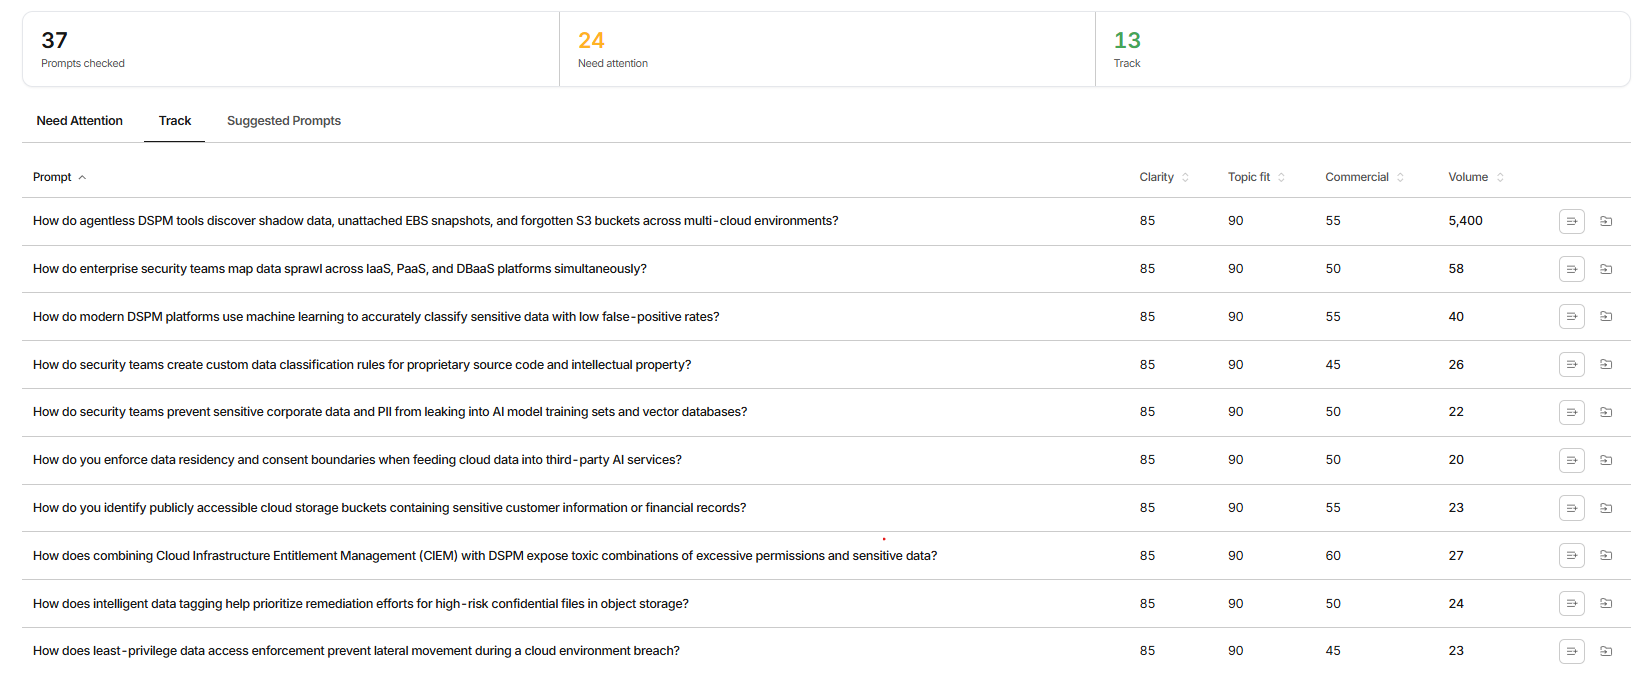
Task: Open the Suggested Prompts tab
Action: (x=284, y=121)
